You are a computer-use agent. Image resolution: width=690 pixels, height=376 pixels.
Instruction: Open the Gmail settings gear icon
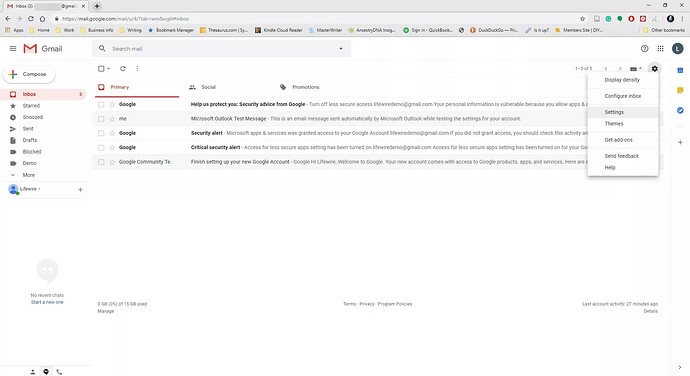pos(654,69)
